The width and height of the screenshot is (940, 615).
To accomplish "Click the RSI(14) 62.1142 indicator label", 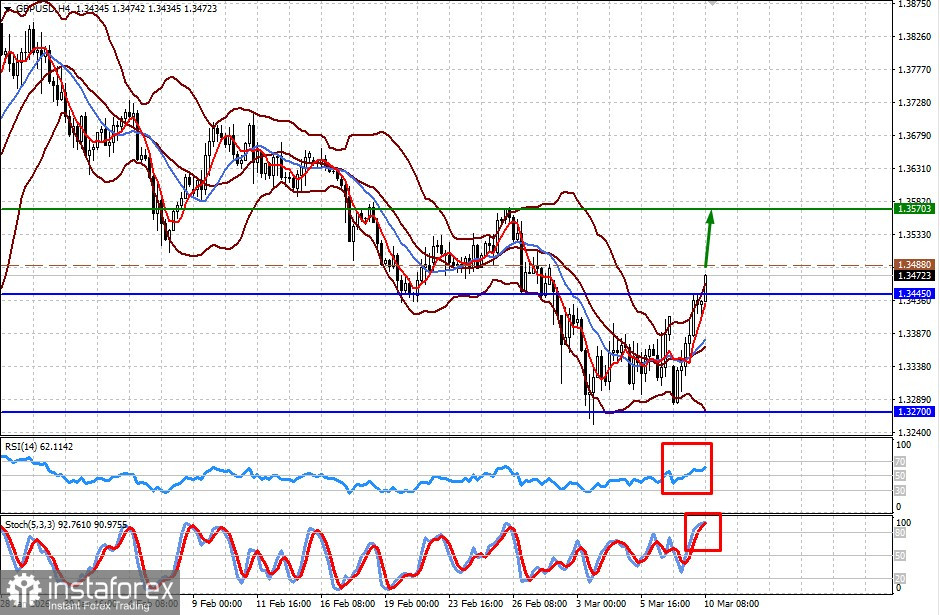I will (x=39, y=447).
